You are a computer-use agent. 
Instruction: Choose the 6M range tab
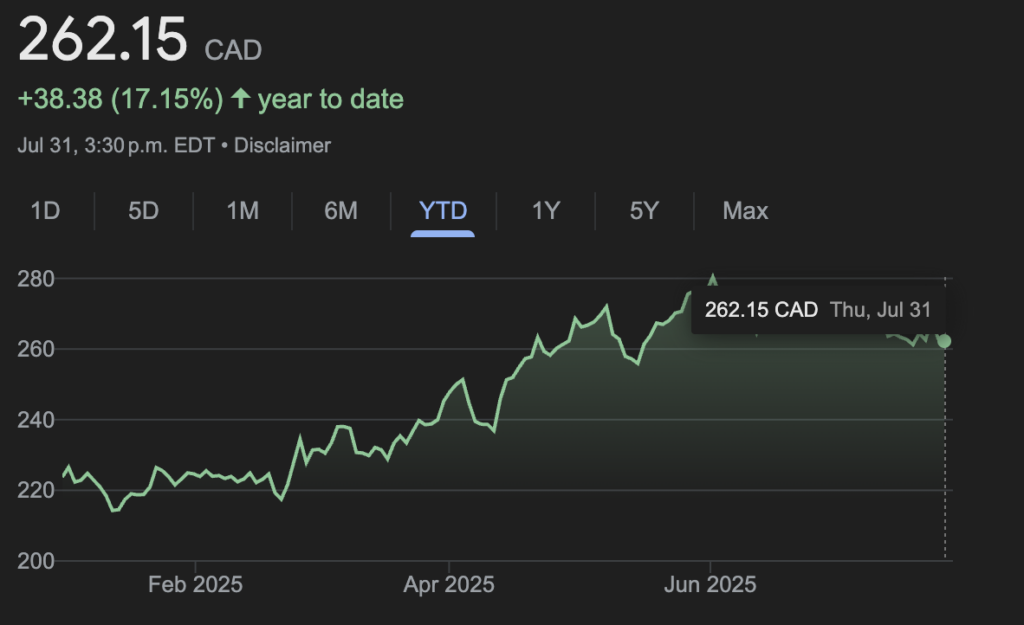(x=341, y=211)
